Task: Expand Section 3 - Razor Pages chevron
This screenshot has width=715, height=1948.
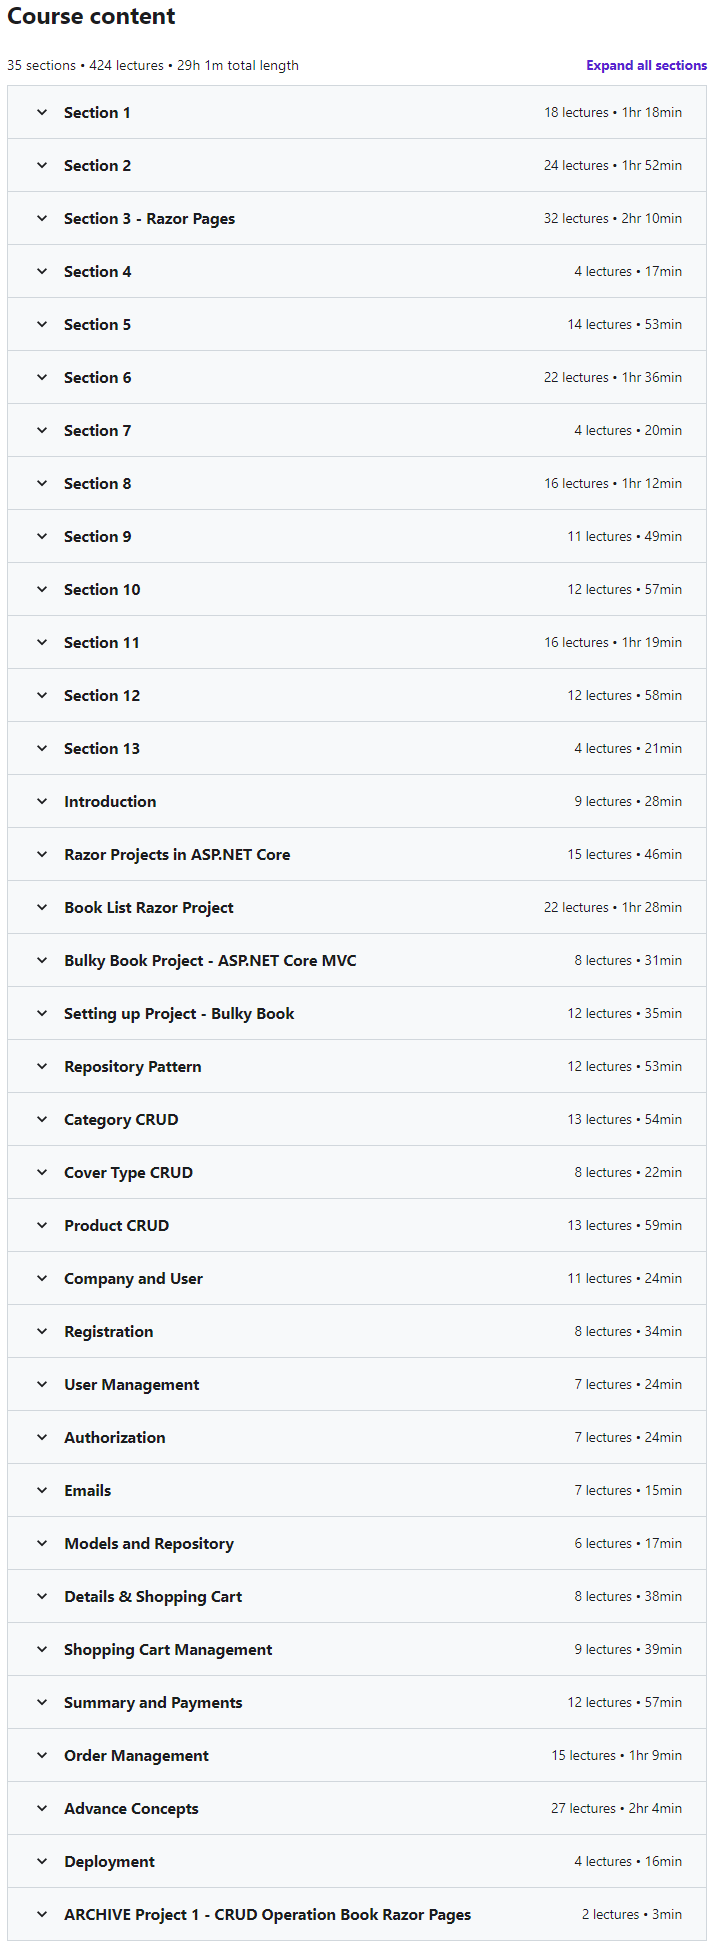Action: [42, 219]
